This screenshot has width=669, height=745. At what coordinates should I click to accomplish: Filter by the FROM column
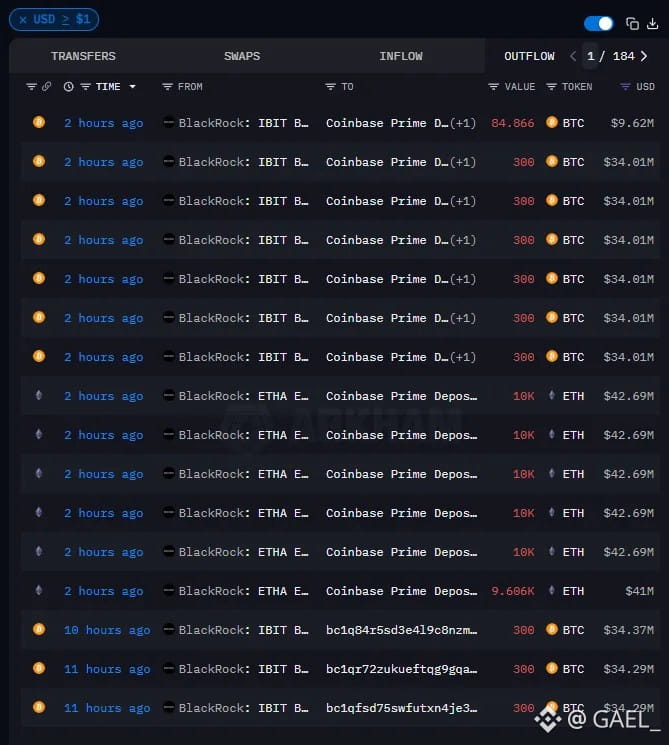(167, 86)
